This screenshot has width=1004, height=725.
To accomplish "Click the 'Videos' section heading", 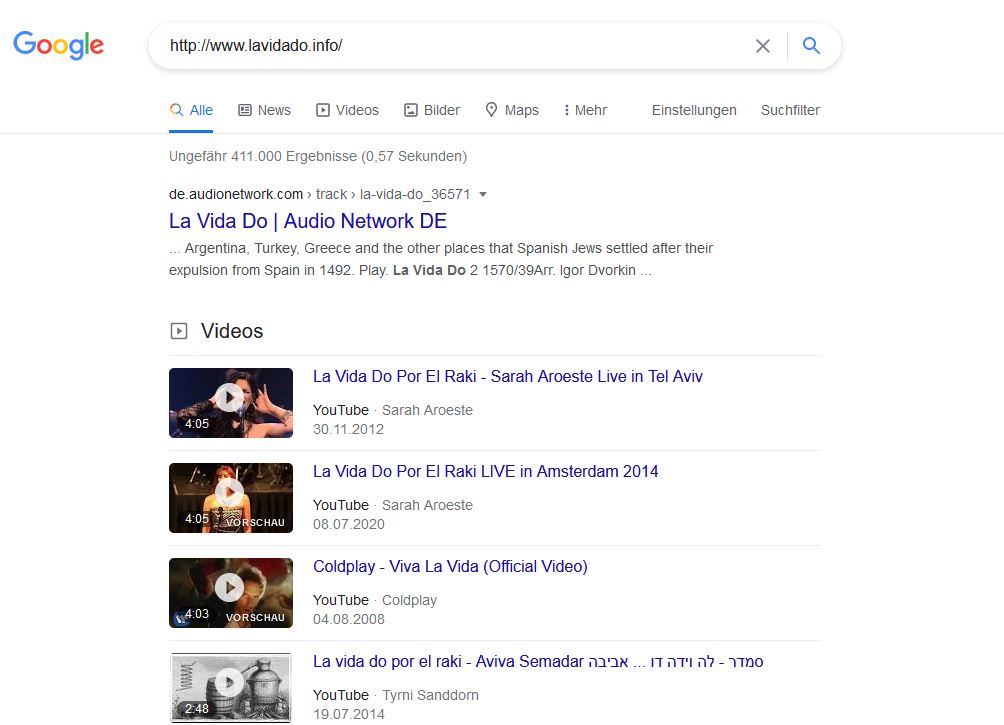I will [x=232, y=331].
